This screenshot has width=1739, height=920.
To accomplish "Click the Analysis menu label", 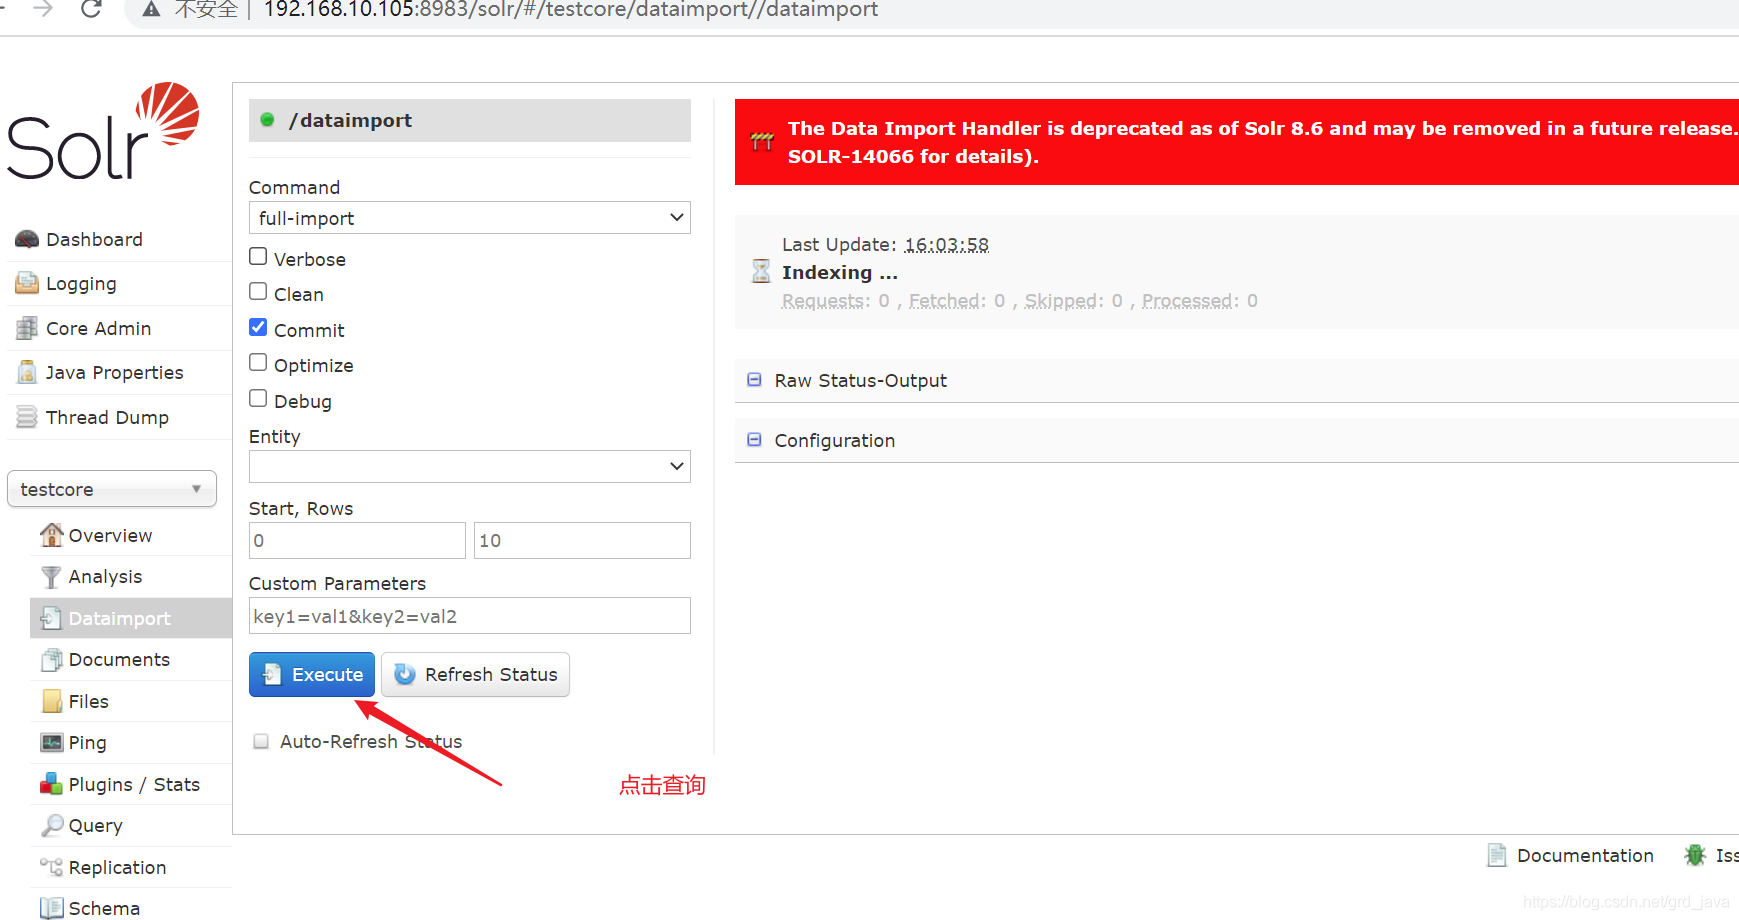I will coord(105,577).
